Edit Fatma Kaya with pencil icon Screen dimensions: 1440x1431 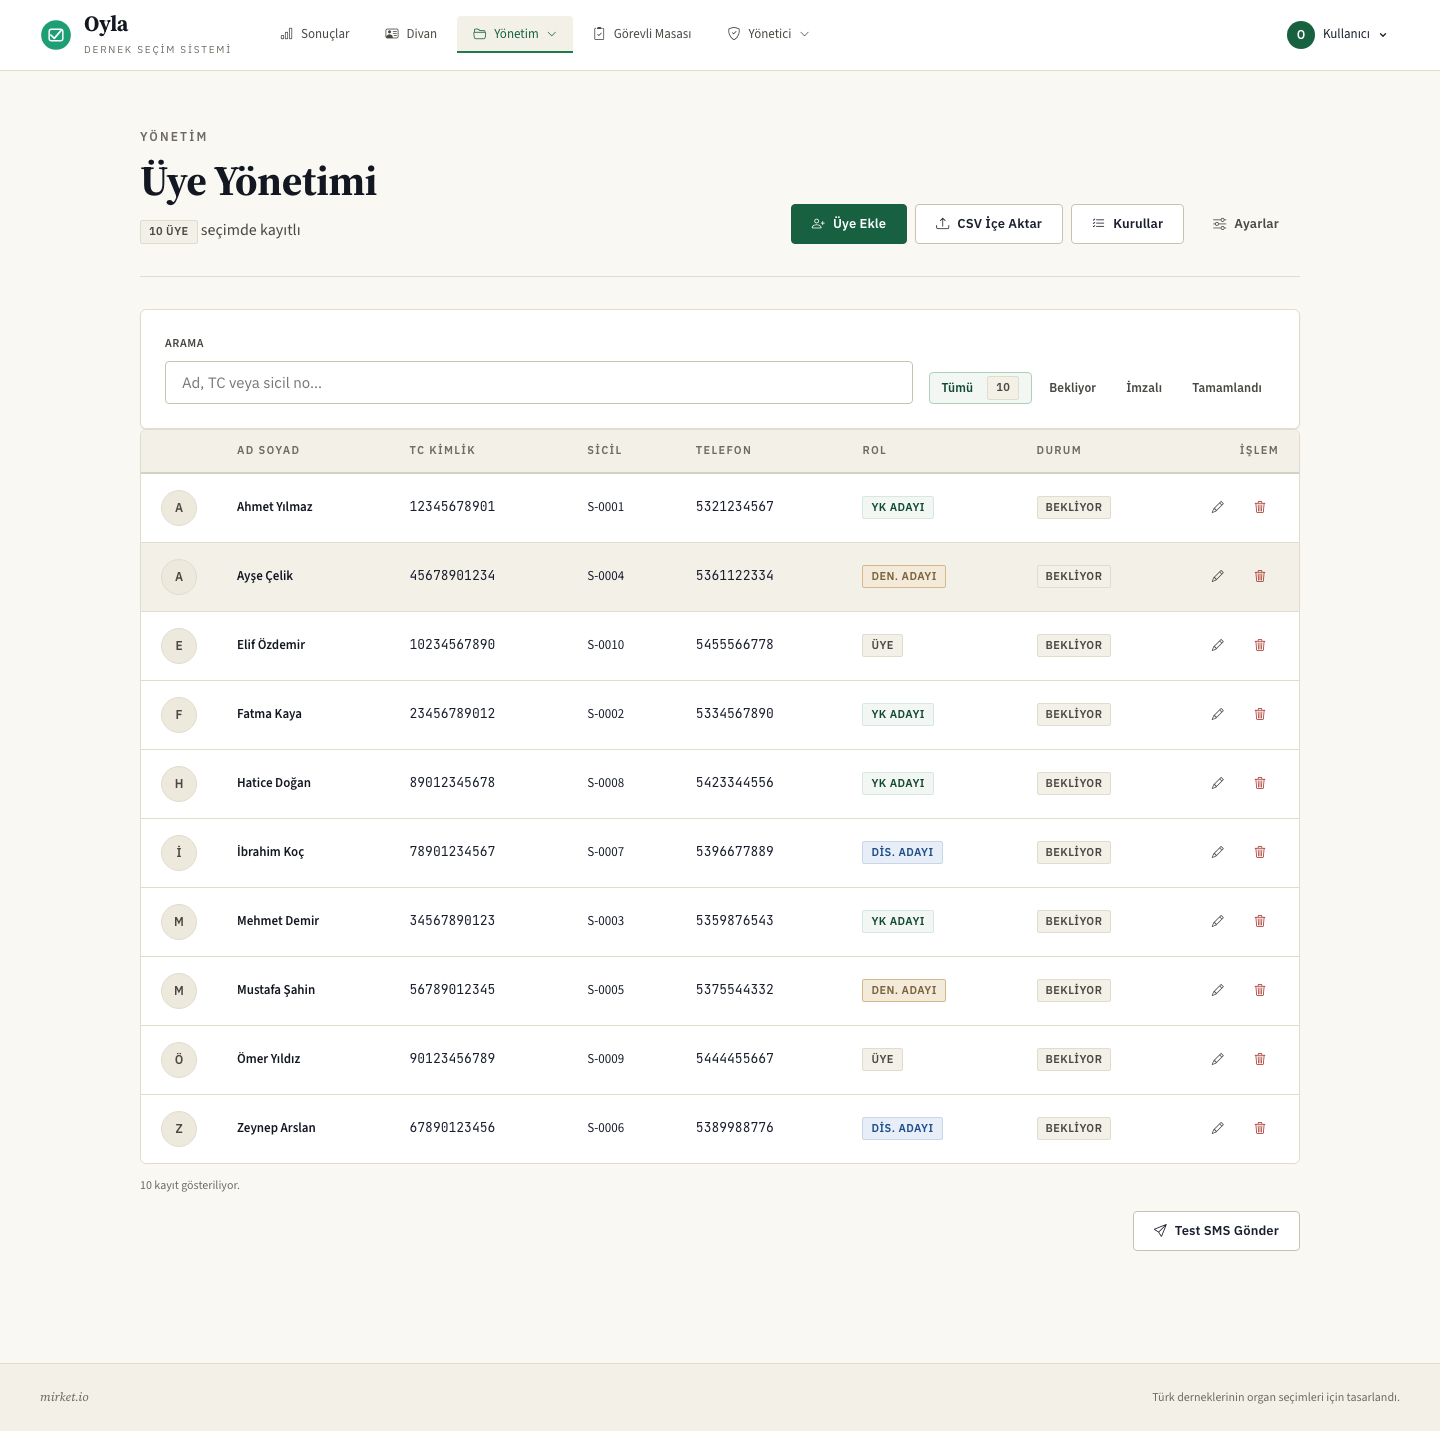1218,714
